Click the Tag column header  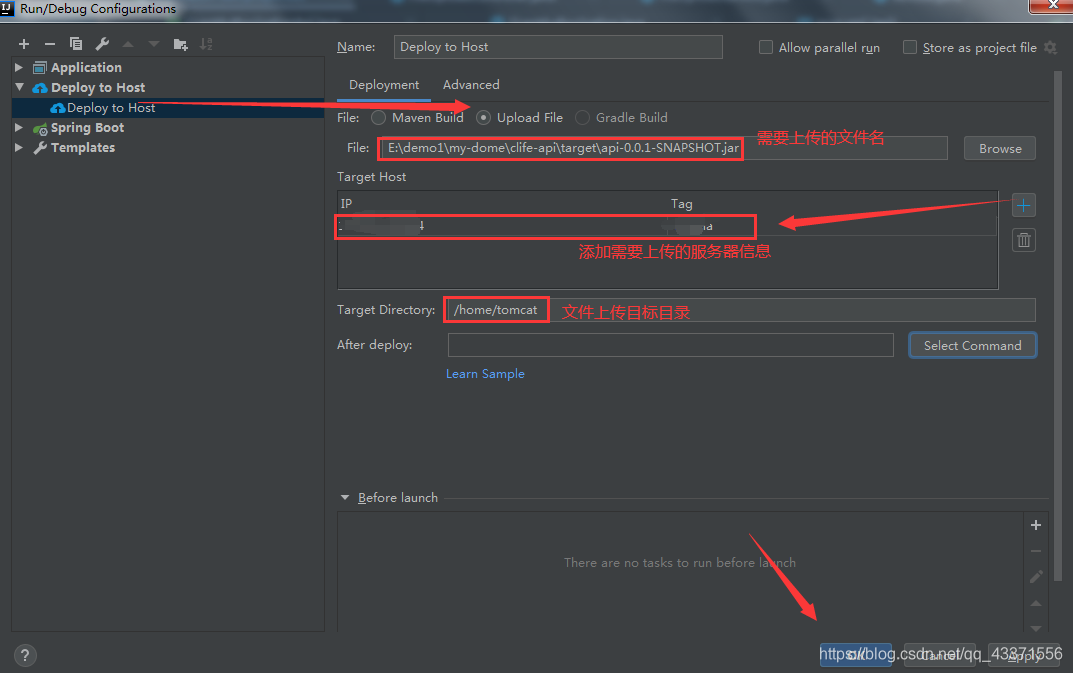(x=682, y=204)
